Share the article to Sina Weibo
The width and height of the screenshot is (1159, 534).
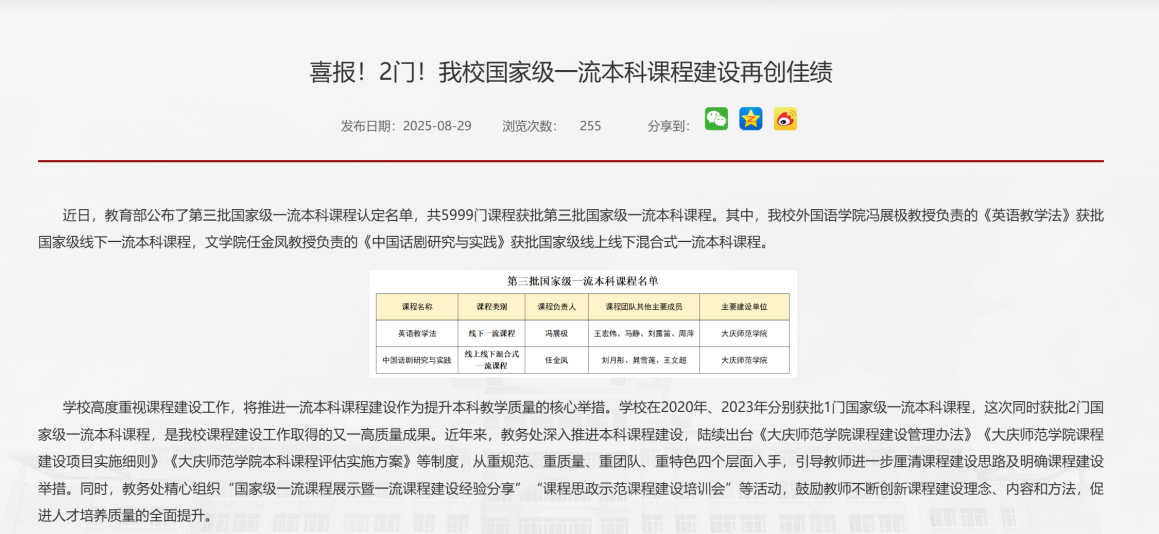[x=785, y=119]
